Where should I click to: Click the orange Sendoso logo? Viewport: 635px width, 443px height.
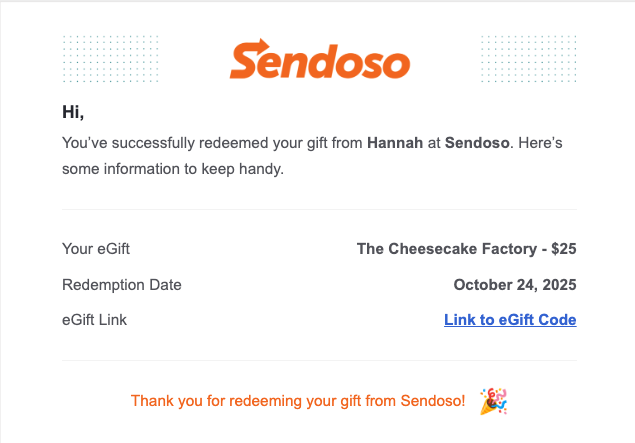[319, 59]
